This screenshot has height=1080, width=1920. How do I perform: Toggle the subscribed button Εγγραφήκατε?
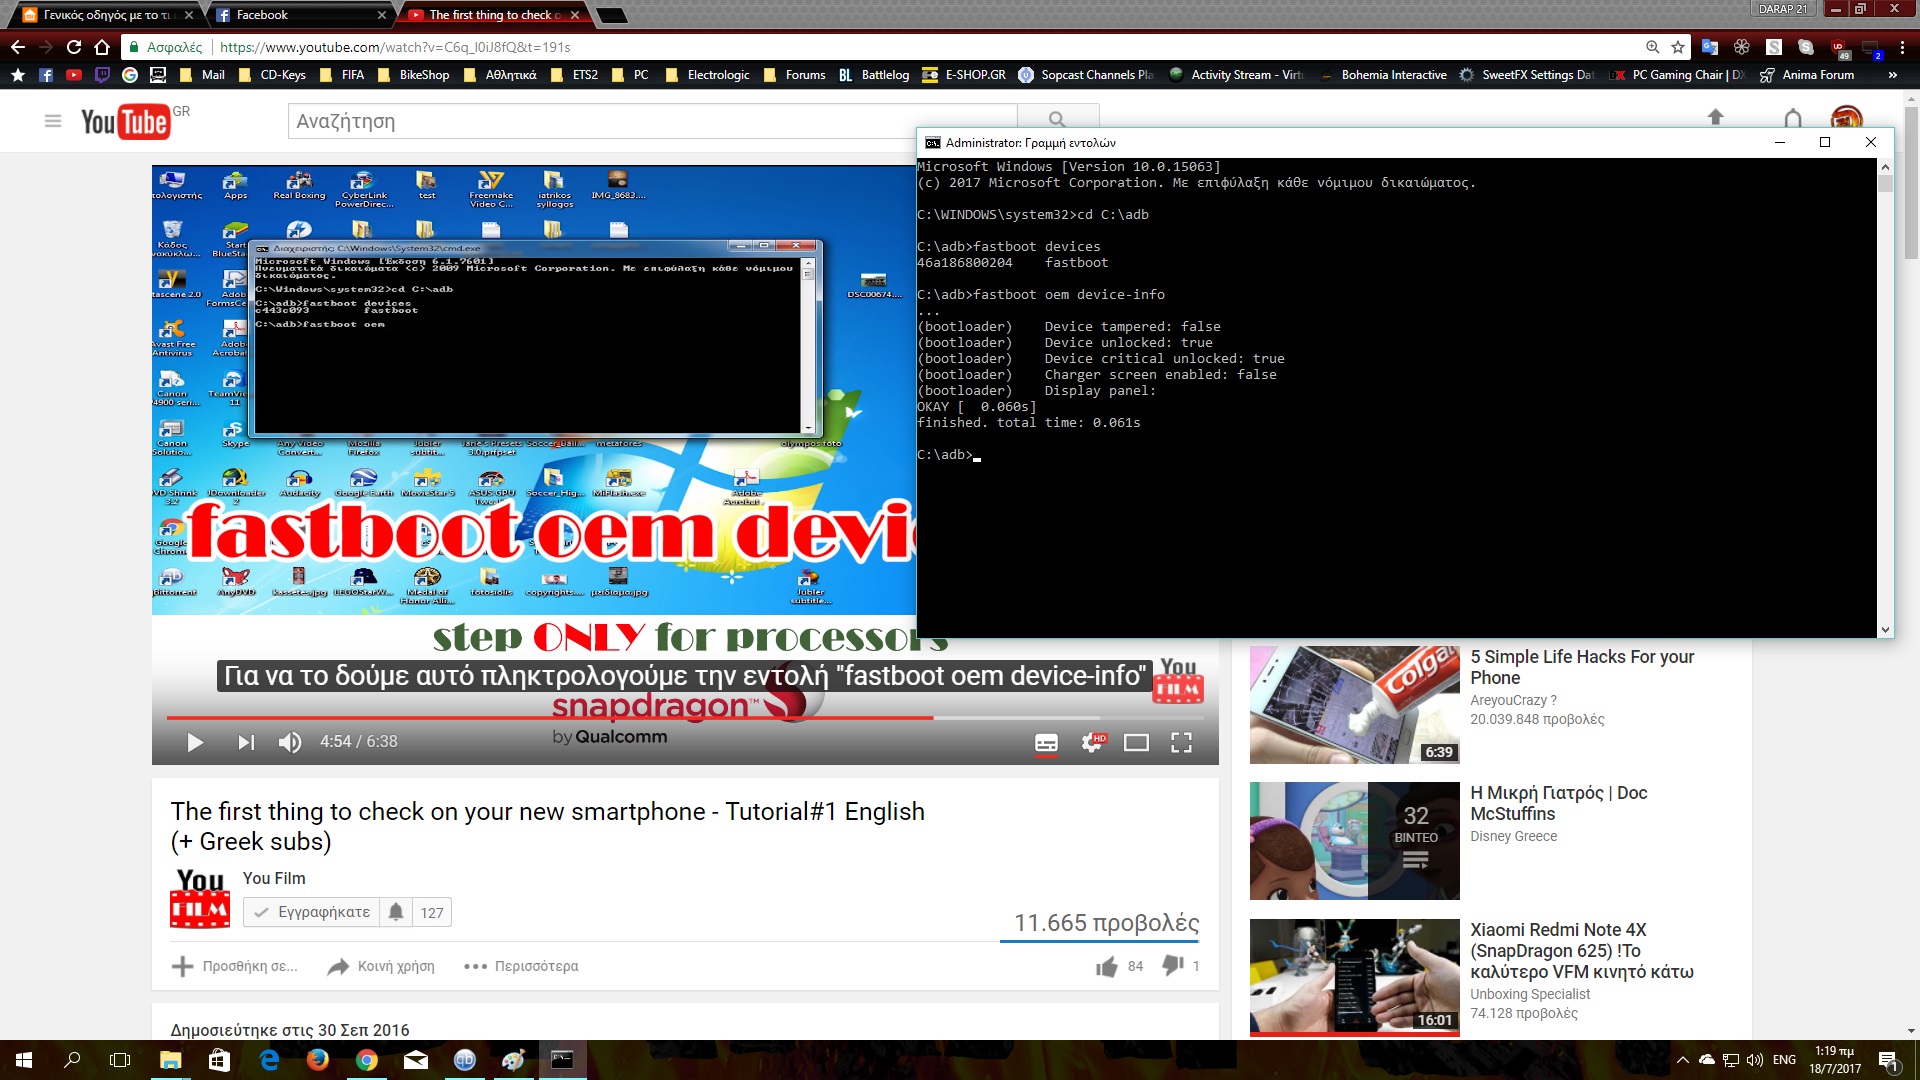[312, 912]
